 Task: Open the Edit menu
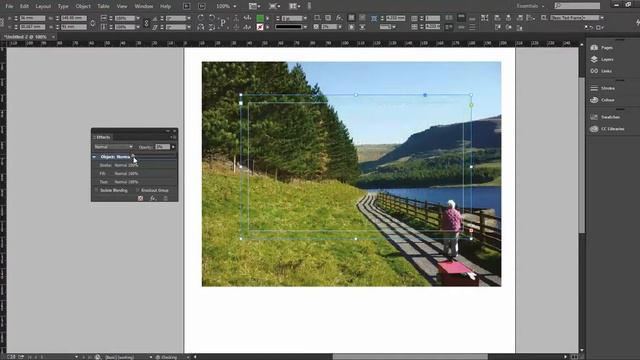[24, 6]
